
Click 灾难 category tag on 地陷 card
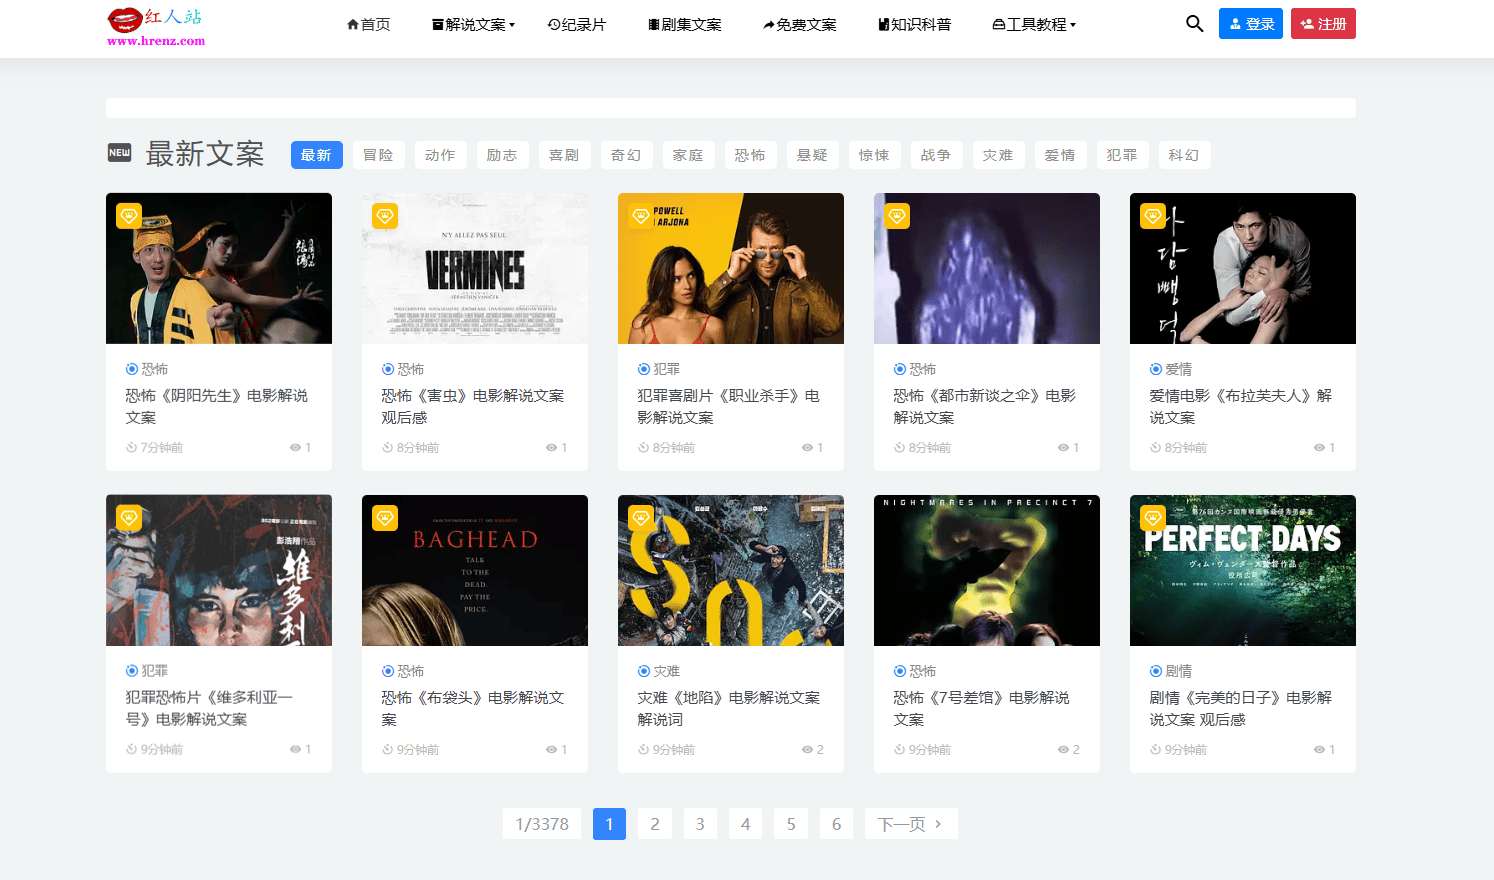659,671
